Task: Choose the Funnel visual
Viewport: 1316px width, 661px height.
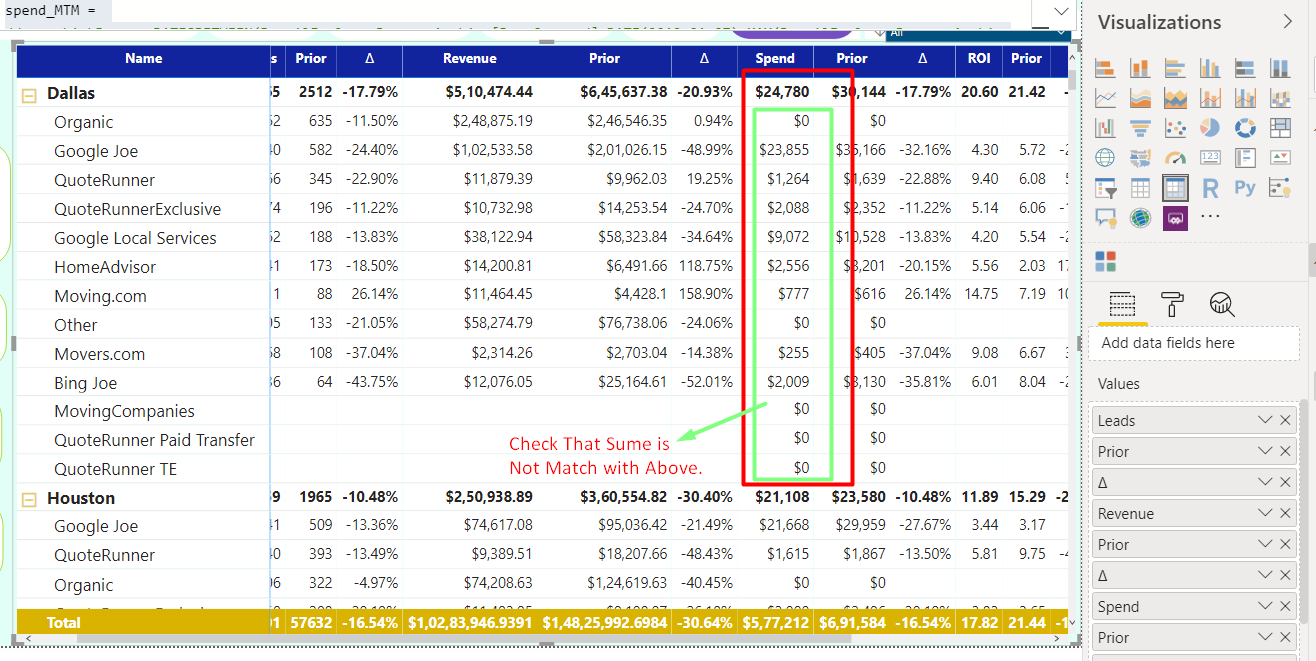Action: pos(1140,128)
